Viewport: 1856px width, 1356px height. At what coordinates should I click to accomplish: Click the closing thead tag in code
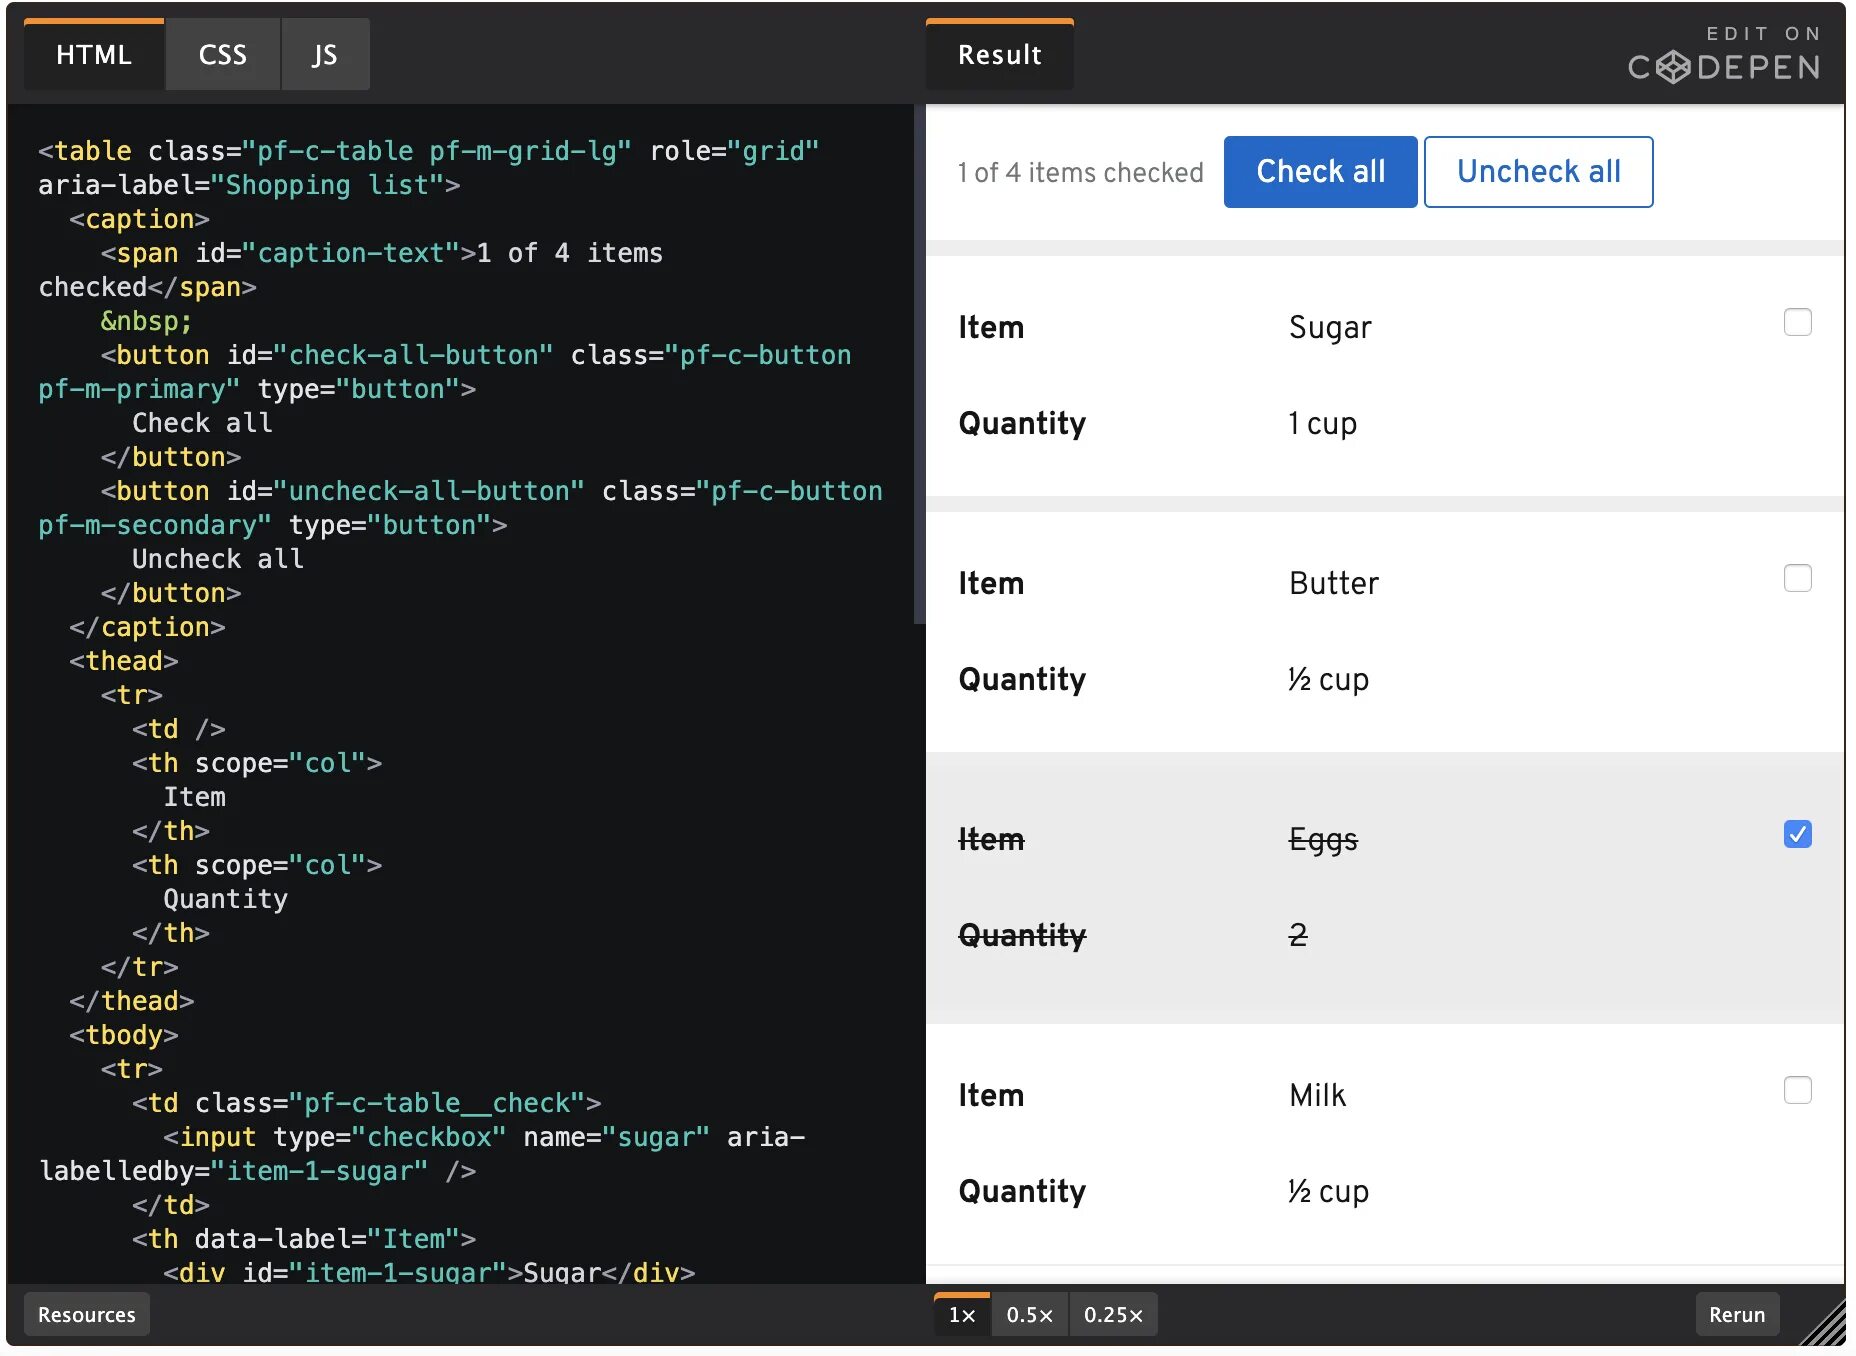(x=132, y=1001)
